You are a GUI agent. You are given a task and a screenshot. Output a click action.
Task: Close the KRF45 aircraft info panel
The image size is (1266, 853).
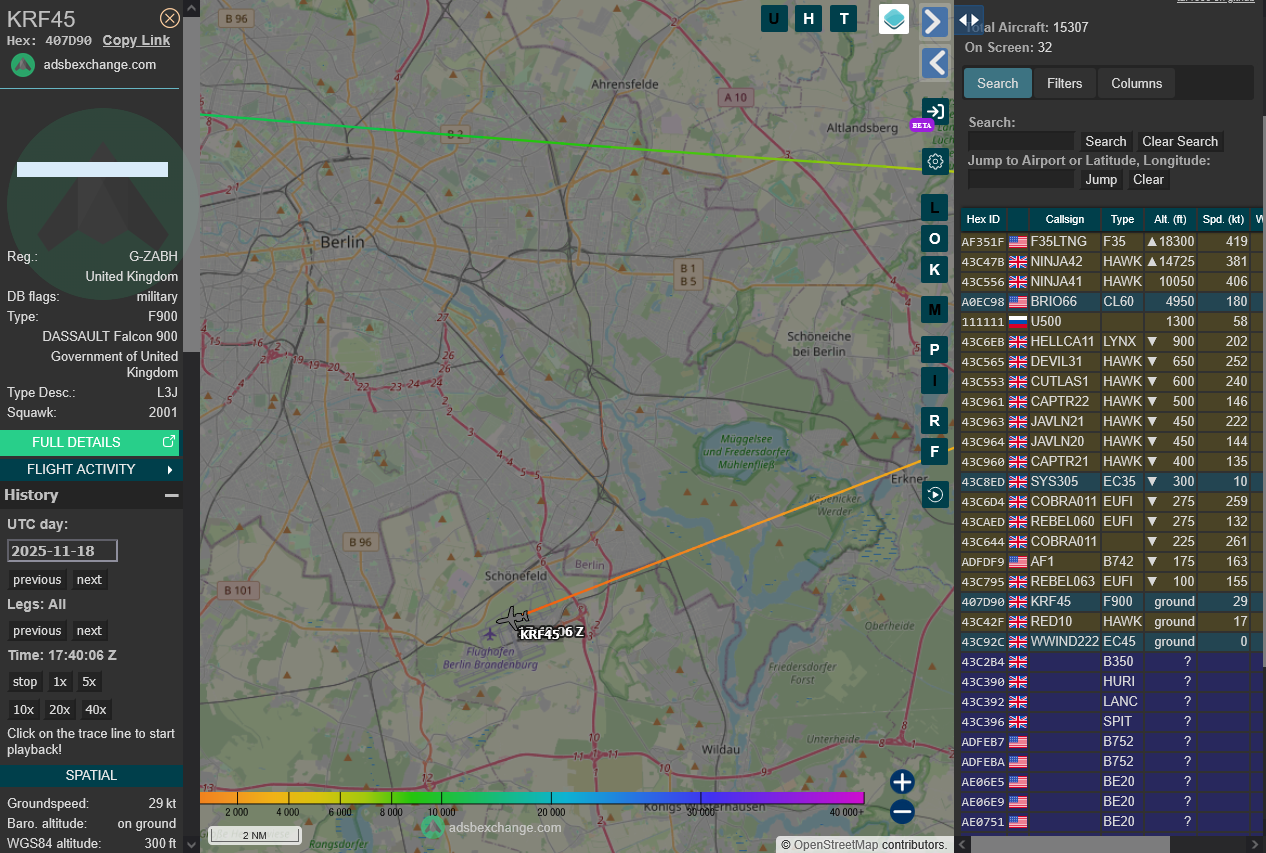point(170,17)
